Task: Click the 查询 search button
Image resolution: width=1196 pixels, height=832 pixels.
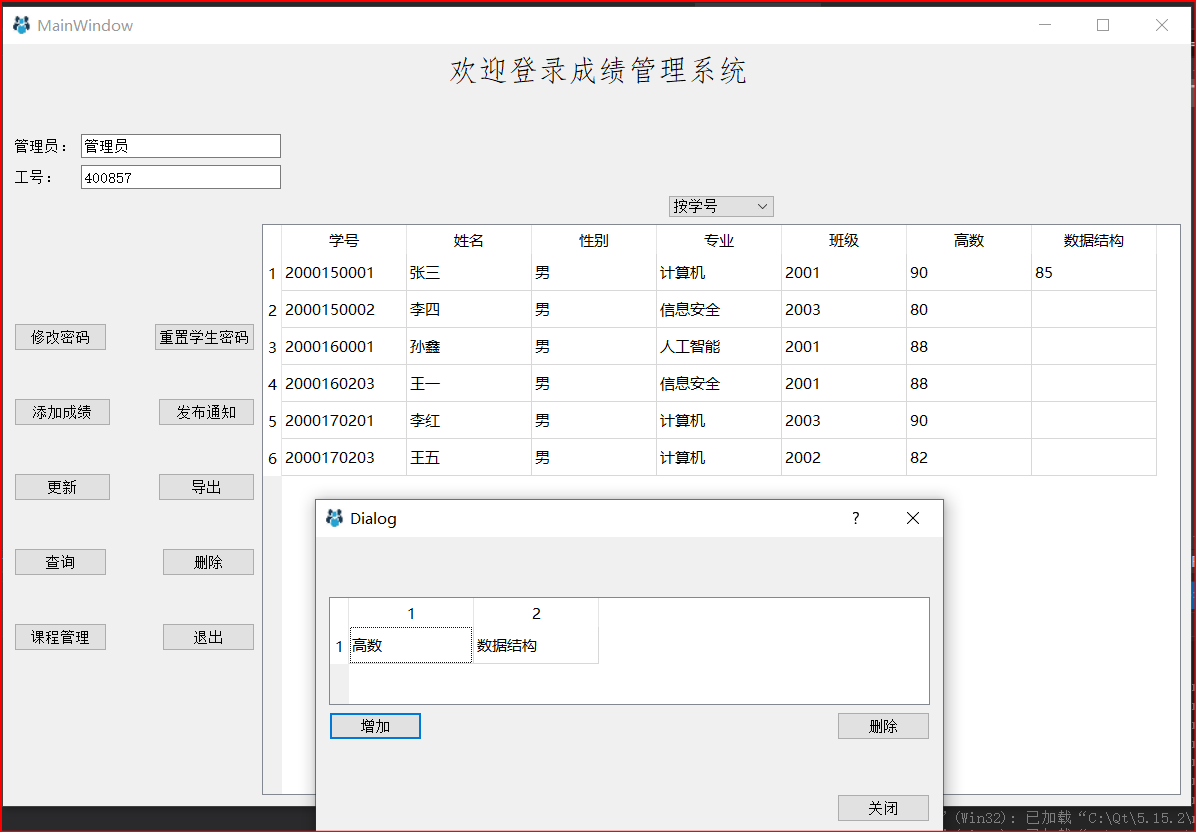Action: click(x=60, y=561)
